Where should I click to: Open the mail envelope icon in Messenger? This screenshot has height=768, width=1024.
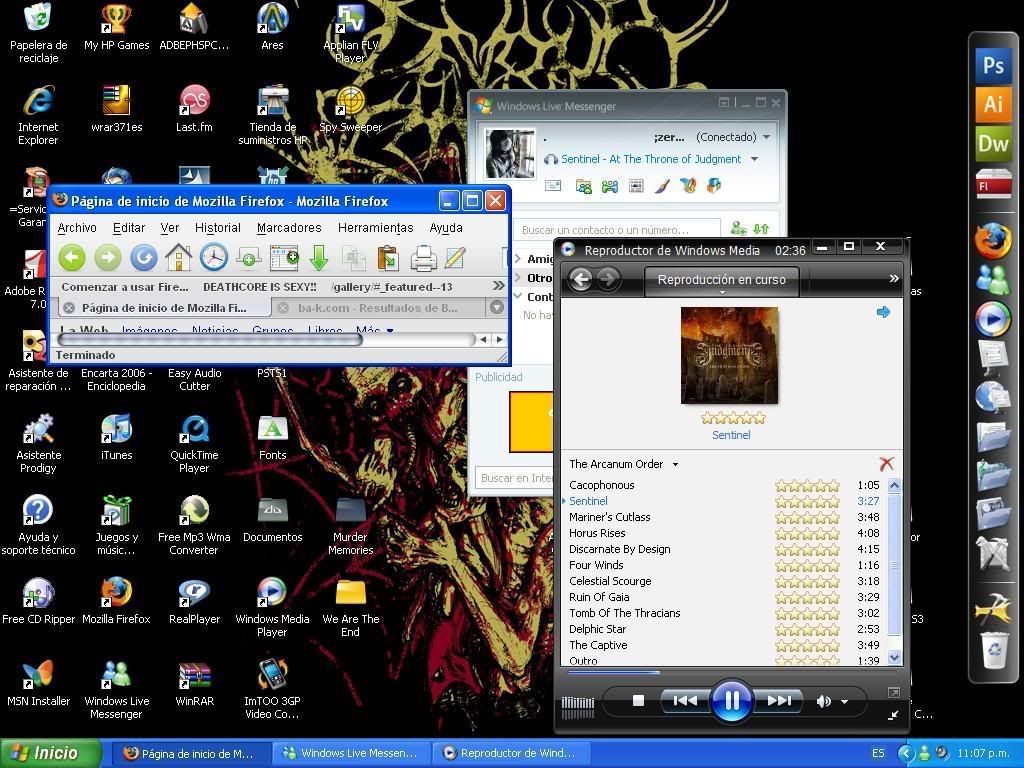[x=553, y=186]
